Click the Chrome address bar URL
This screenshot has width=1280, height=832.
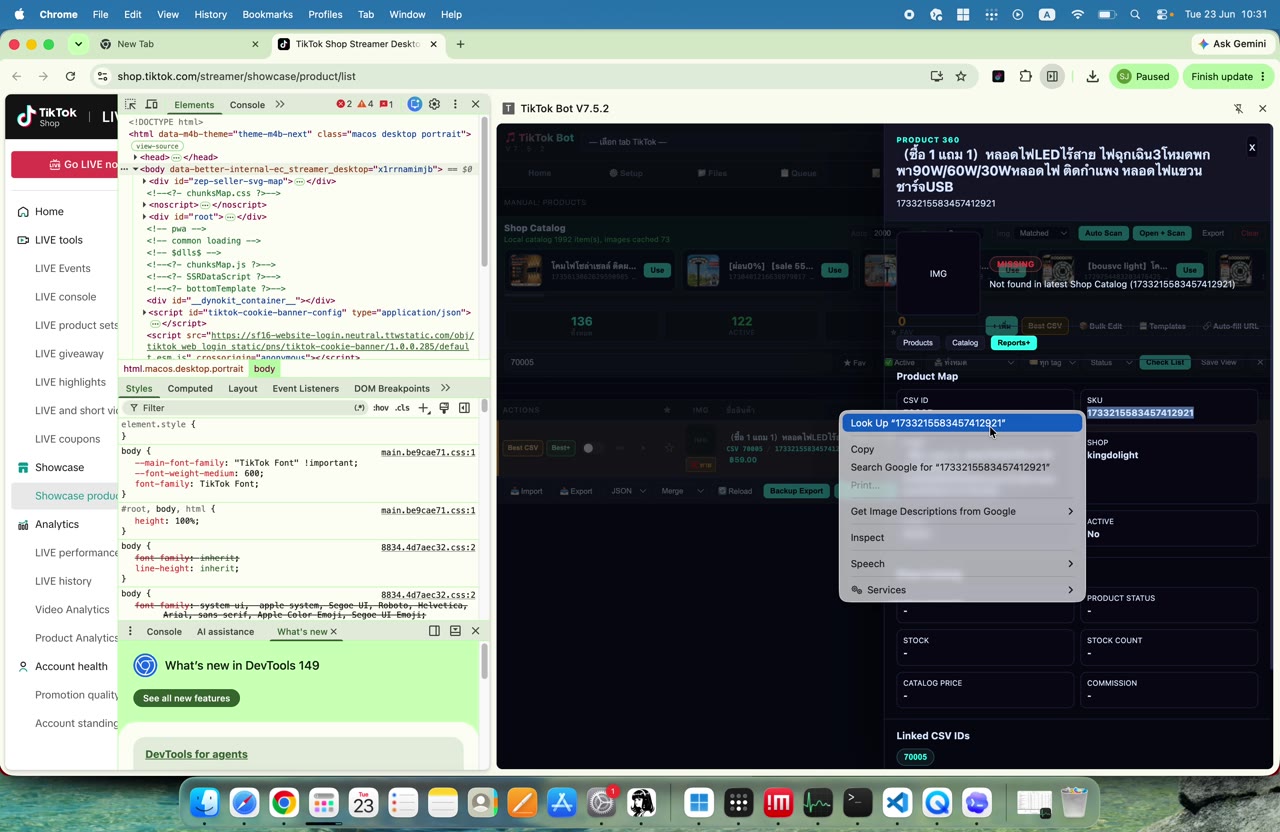tap(236, 76)
